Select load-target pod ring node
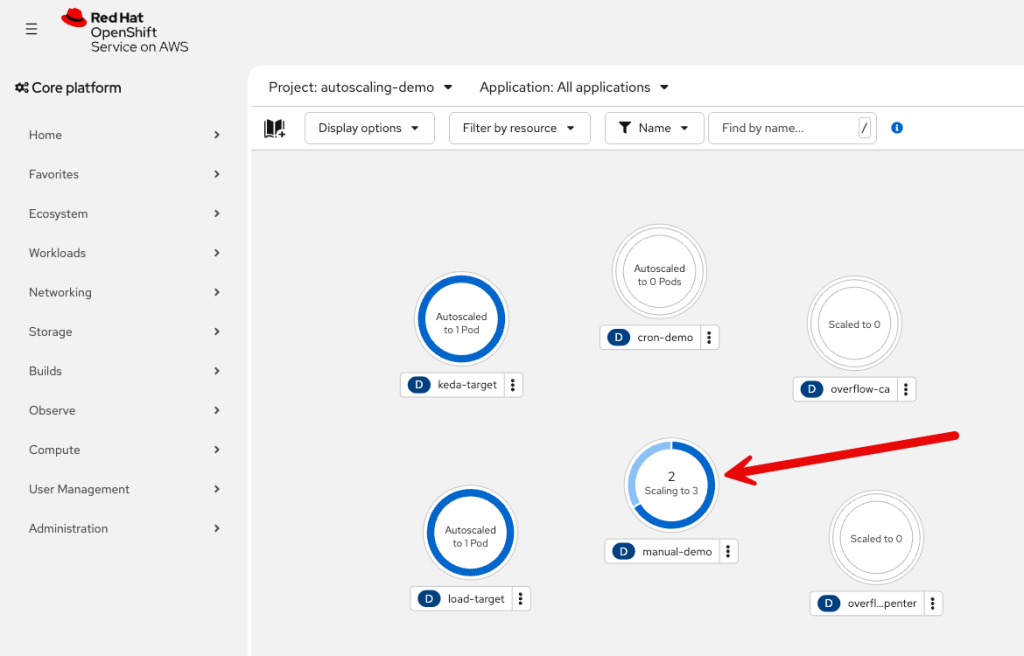1024x656 pixels. 470,533
